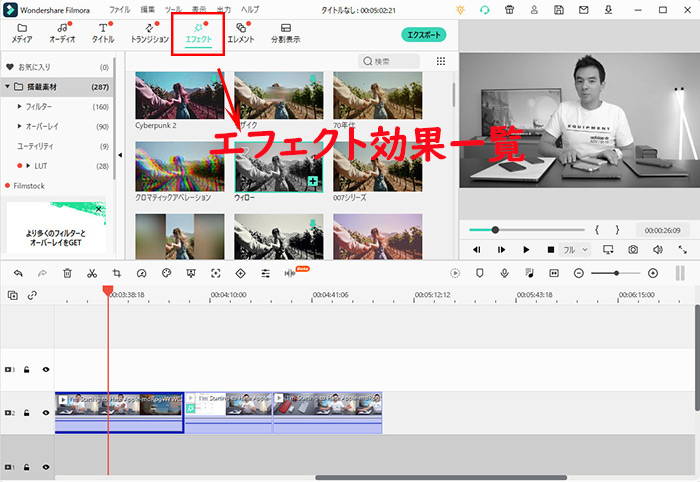Split clip with the scissors tool
Screen dimensions: 700x482
pos(92,273)
